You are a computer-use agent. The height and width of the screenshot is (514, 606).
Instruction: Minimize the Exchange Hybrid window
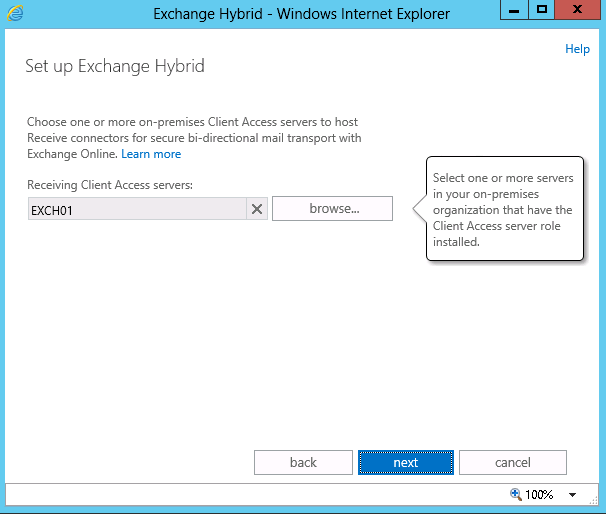coord(514,10)
